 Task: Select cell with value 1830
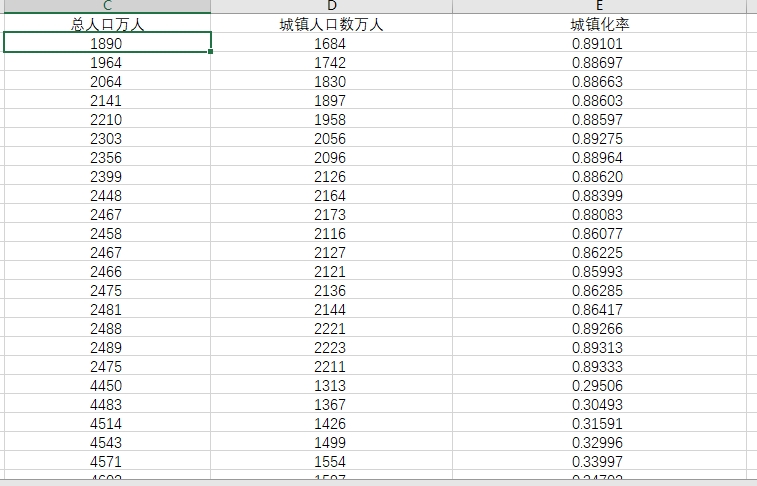(x=332, y=81)
